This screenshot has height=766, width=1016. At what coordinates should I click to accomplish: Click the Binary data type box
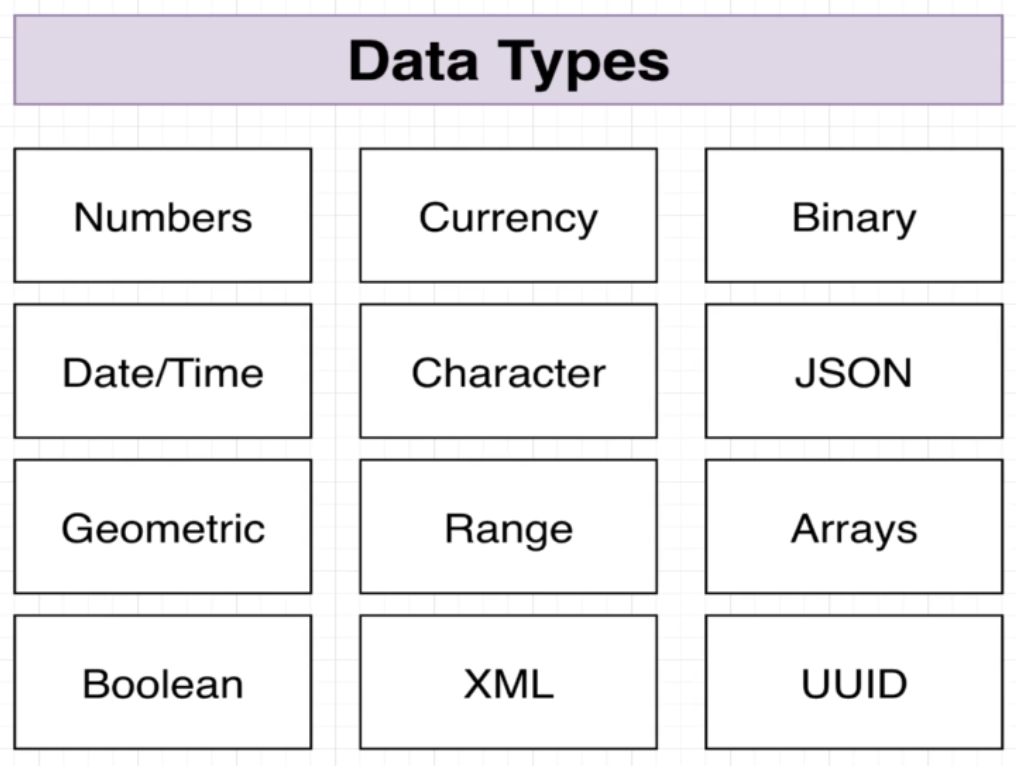point(853,216)
